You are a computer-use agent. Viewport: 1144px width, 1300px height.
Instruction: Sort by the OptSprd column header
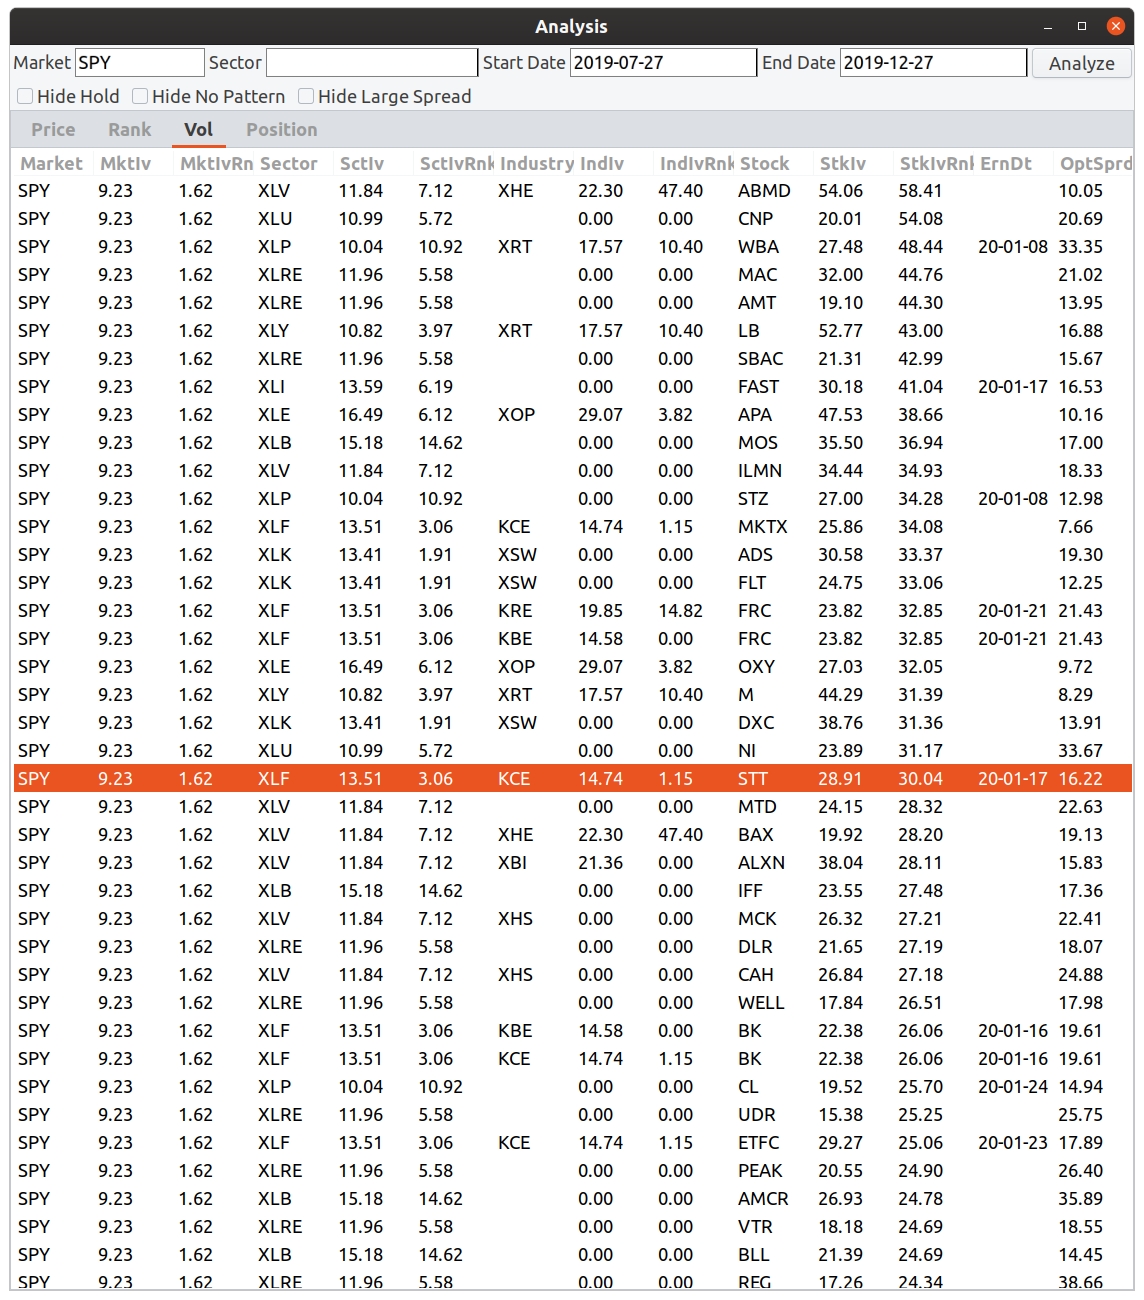pos(1094,163)
